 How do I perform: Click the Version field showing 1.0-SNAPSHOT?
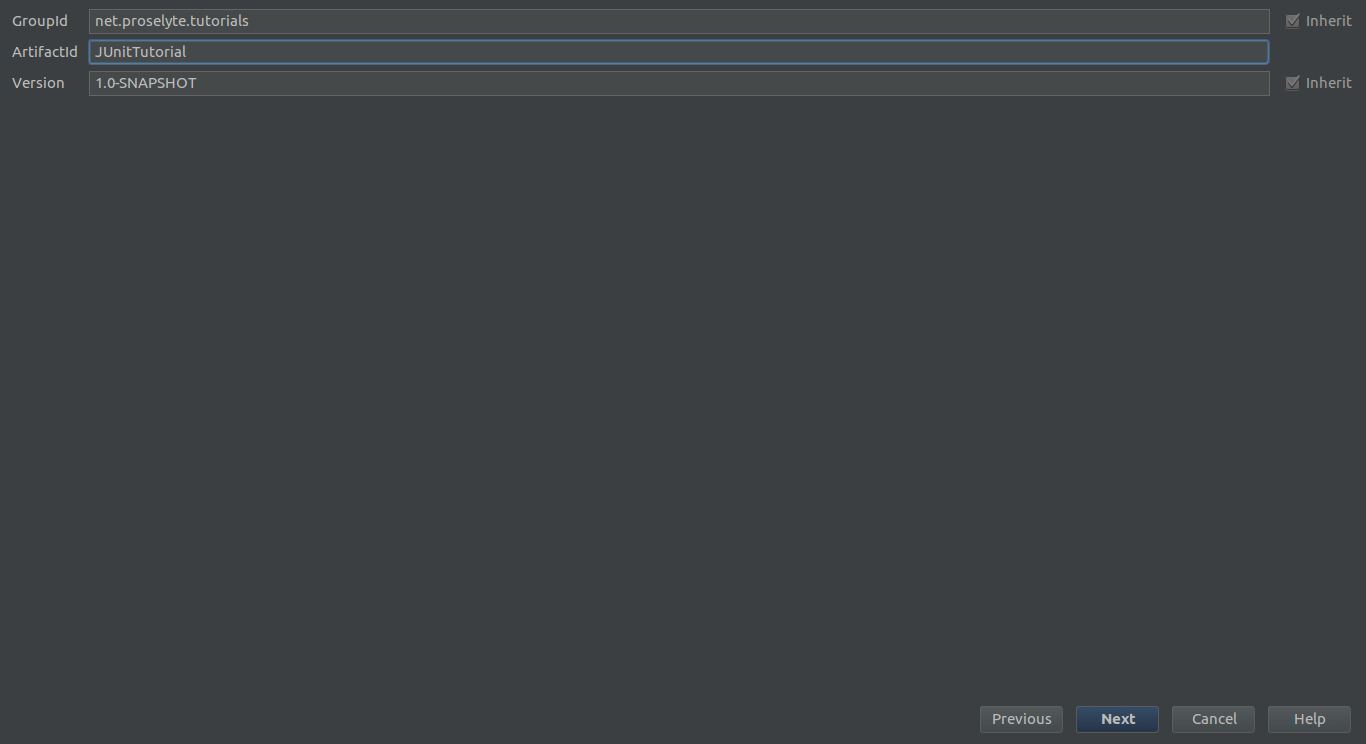pos(679,83)
